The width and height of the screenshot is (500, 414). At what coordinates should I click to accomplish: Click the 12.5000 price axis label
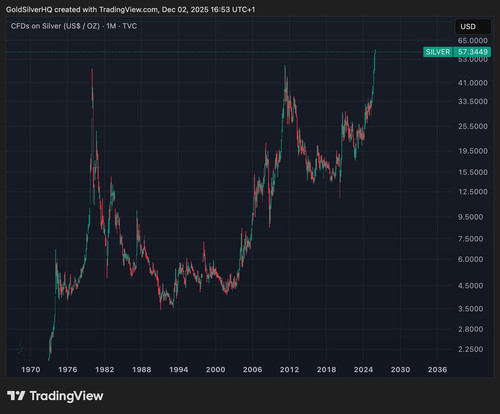[x=473, y=191]
